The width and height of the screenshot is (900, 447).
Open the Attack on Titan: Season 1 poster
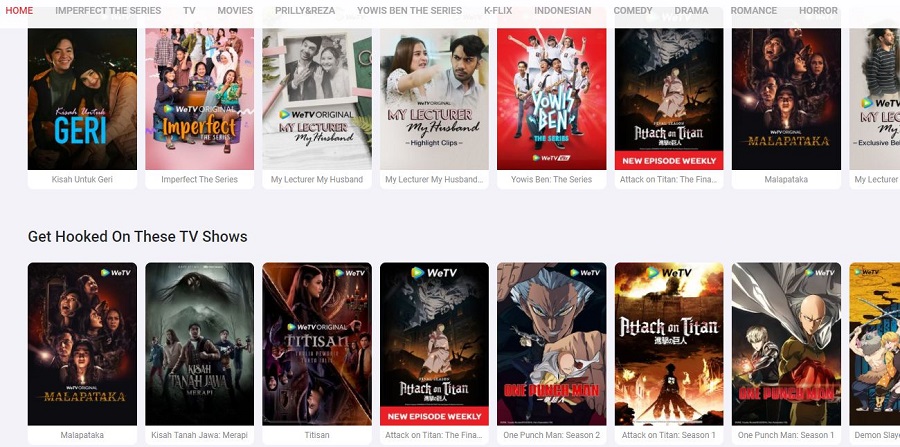click(x=669, y=344)
